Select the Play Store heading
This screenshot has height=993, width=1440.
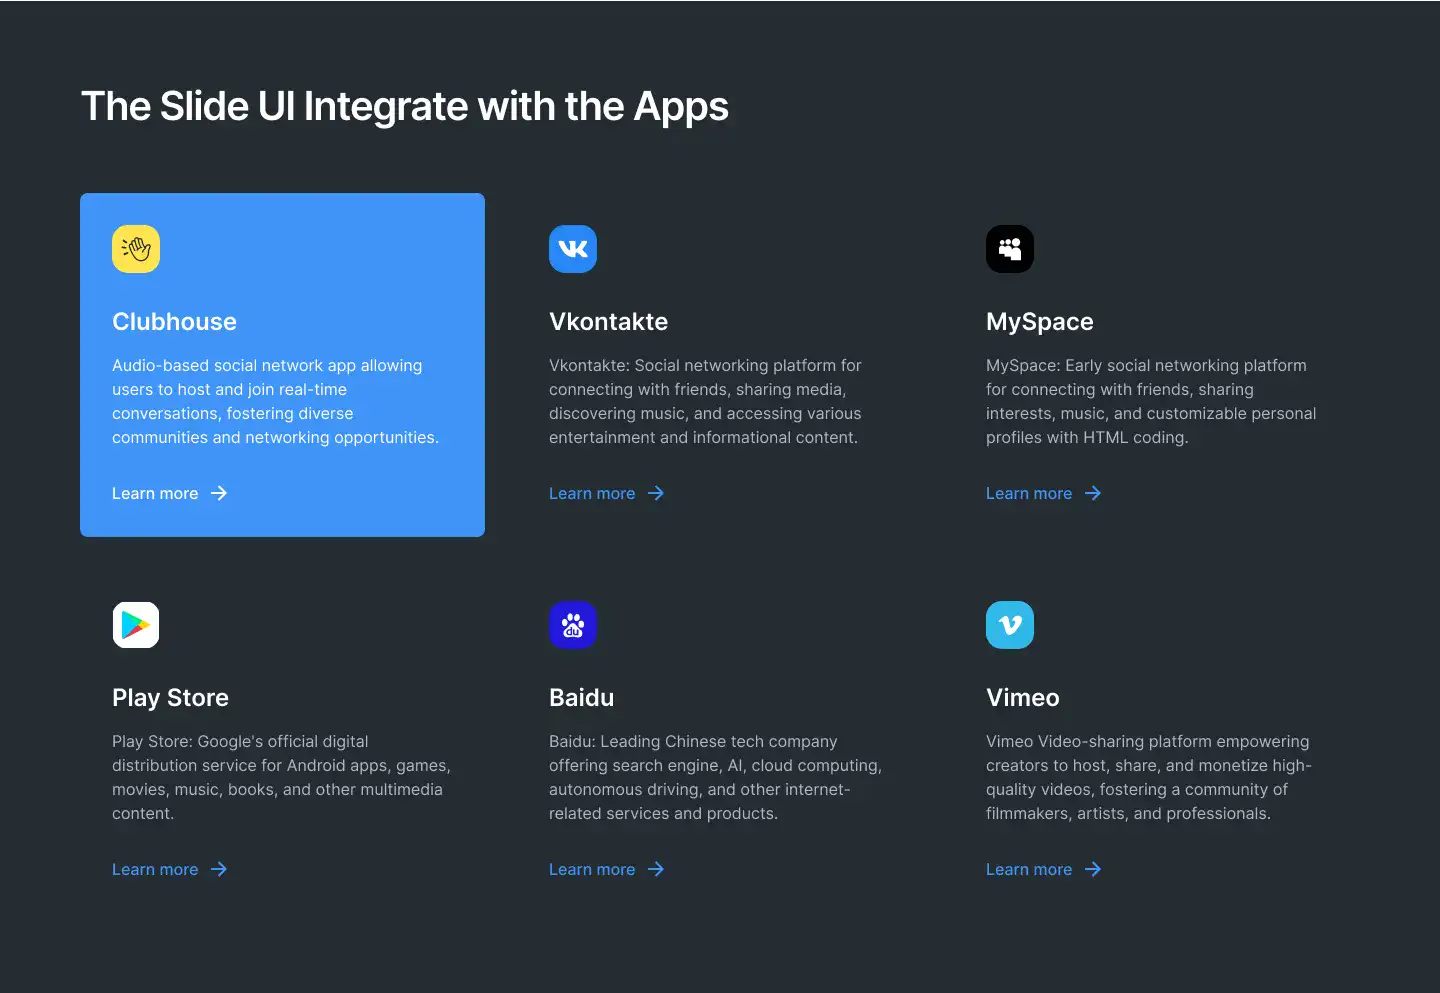pyautogui.click(x=170, y=698)
